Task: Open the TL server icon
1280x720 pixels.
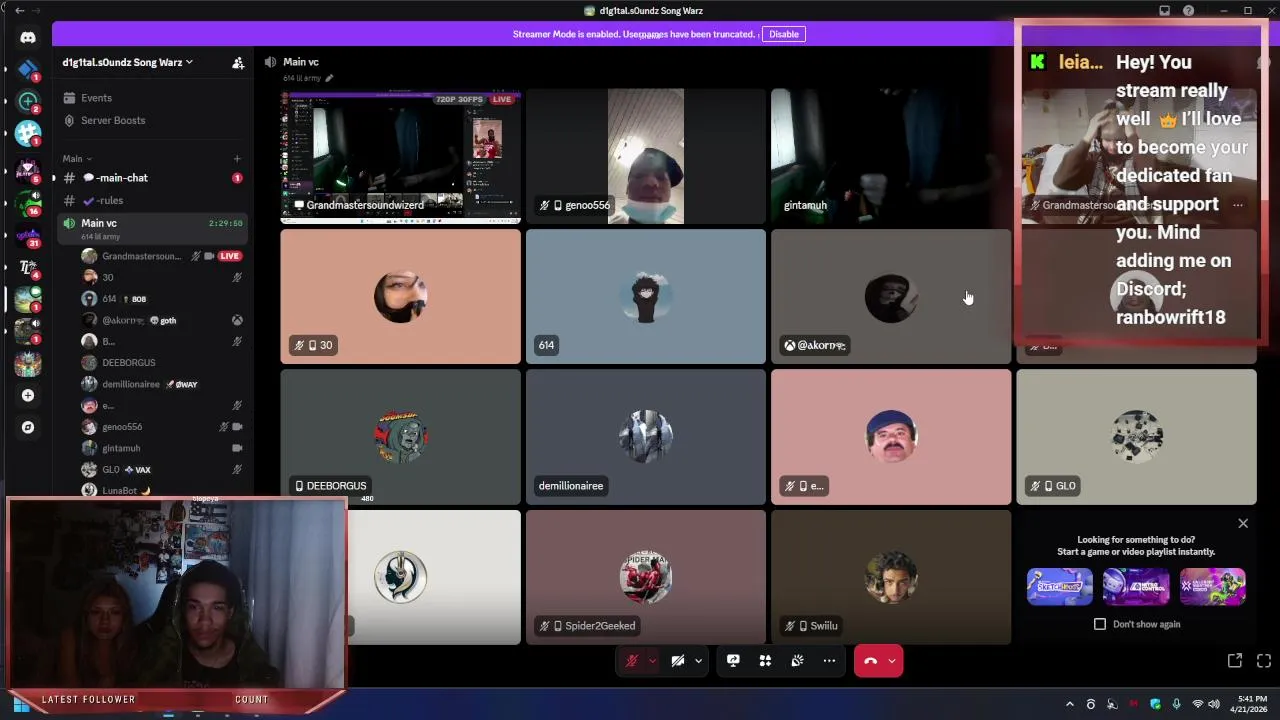Action: point(28,267)
